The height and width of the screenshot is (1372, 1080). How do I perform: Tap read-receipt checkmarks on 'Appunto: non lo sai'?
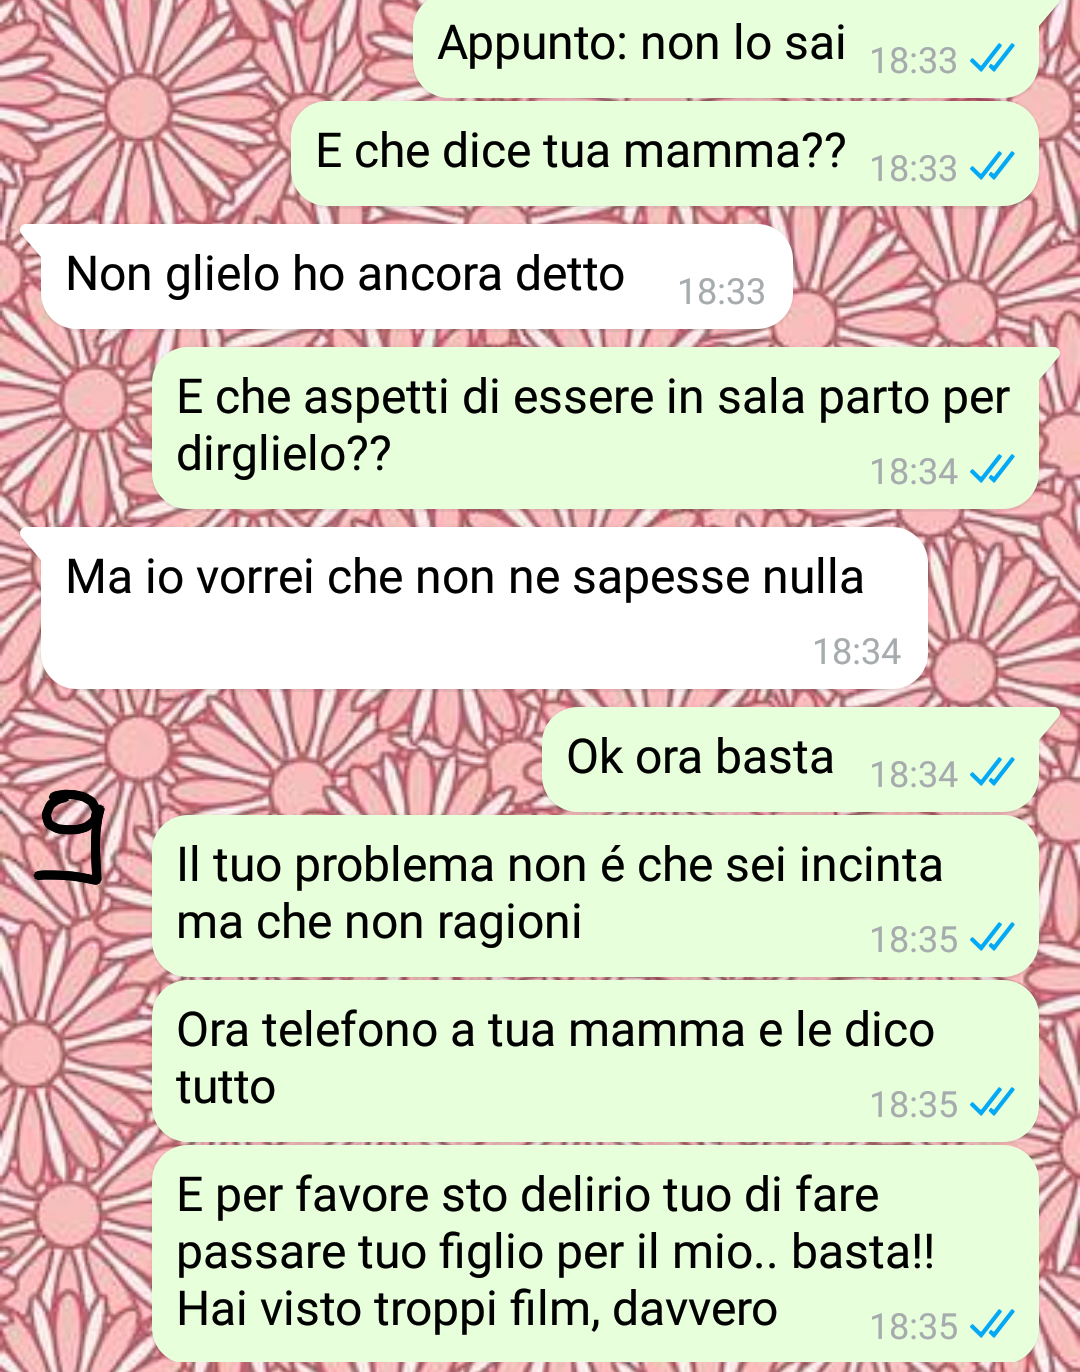coord(992,60)
